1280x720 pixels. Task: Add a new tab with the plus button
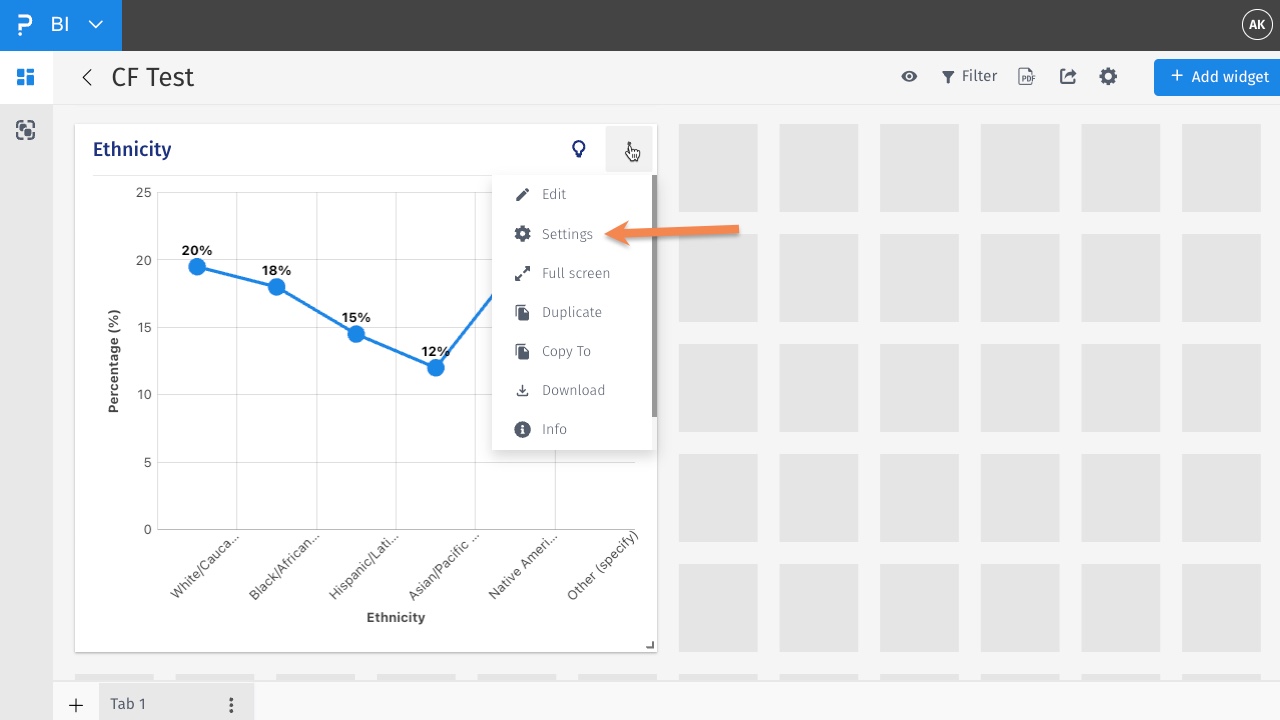pyautogui.click(x=76, y=705)
